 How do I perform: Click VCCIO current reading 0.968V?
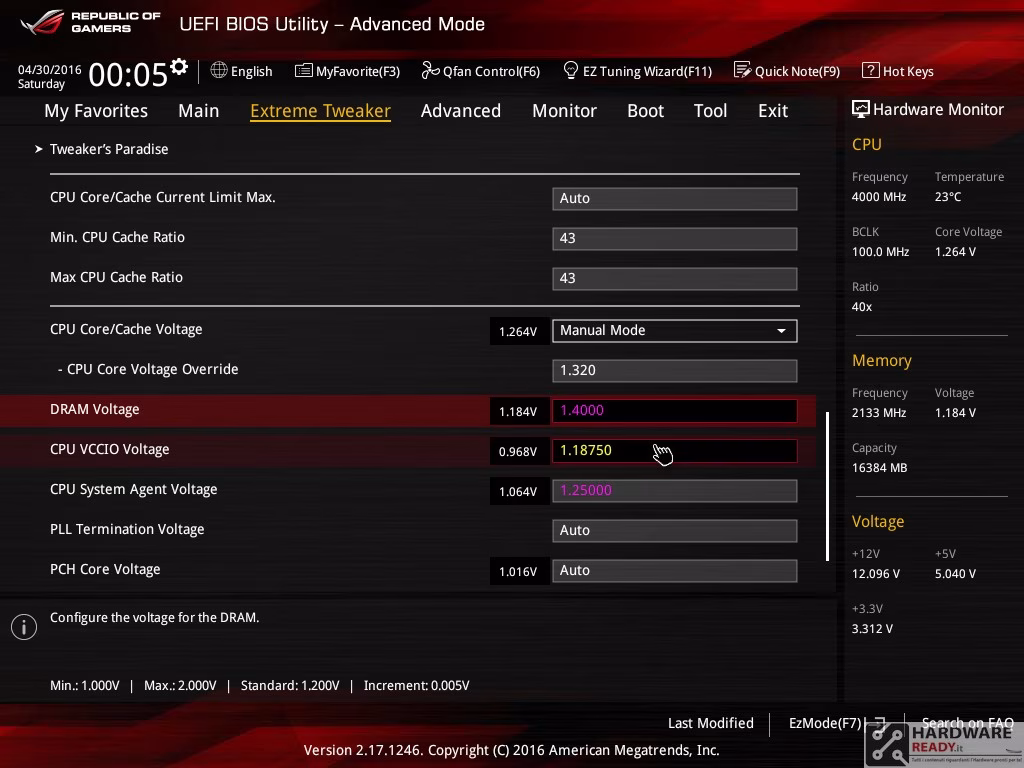point(518,451)
